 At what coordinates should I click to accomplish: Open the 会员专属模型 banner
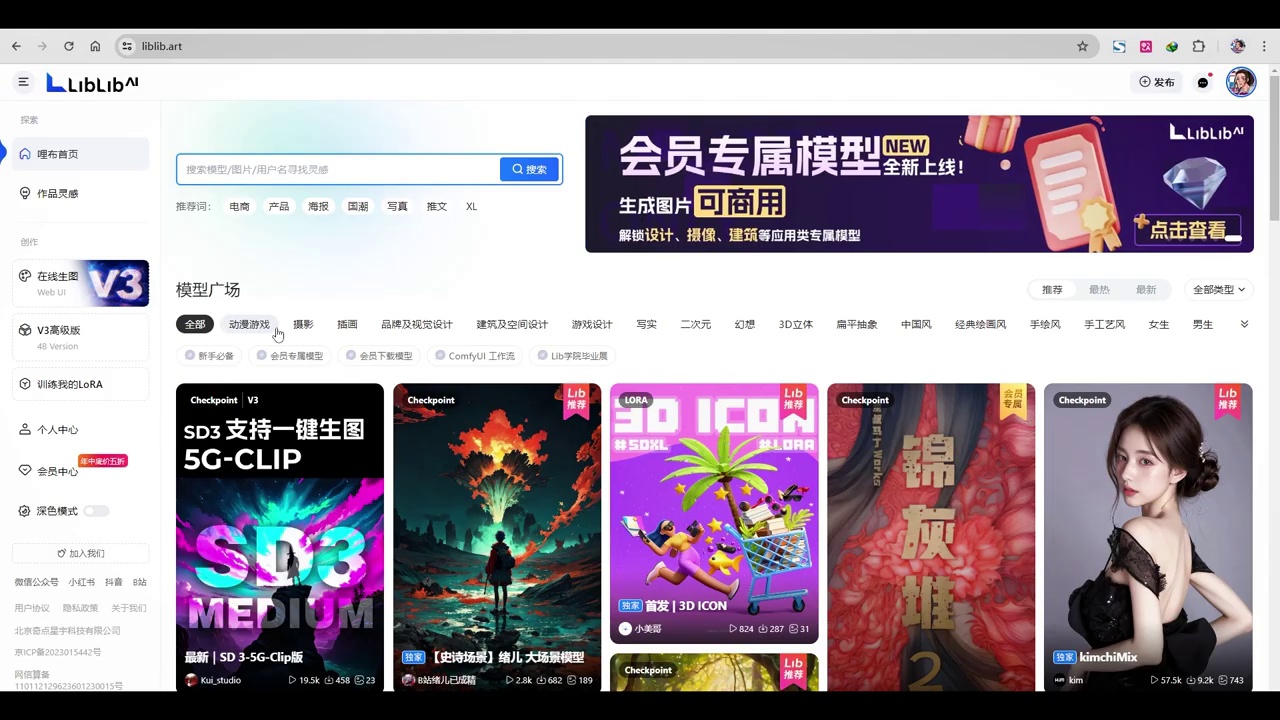919,184
